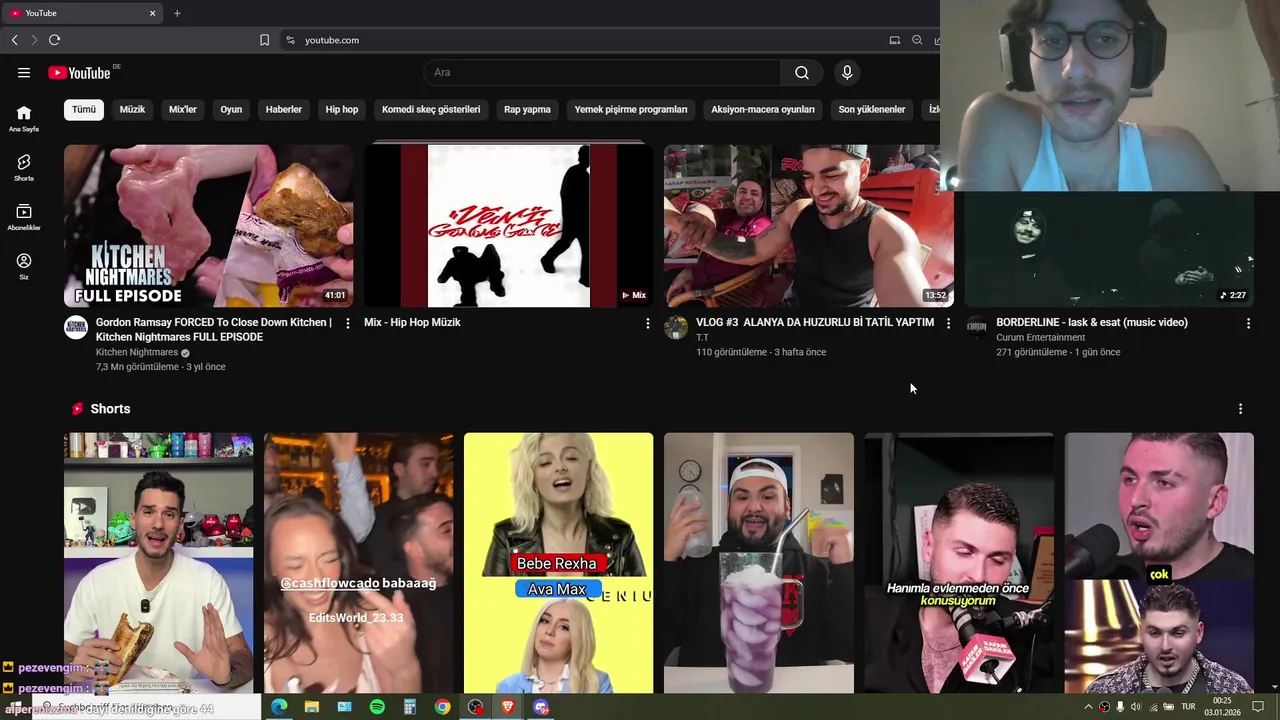Switch to the YouTube browser tab

[x=80, y=13]
